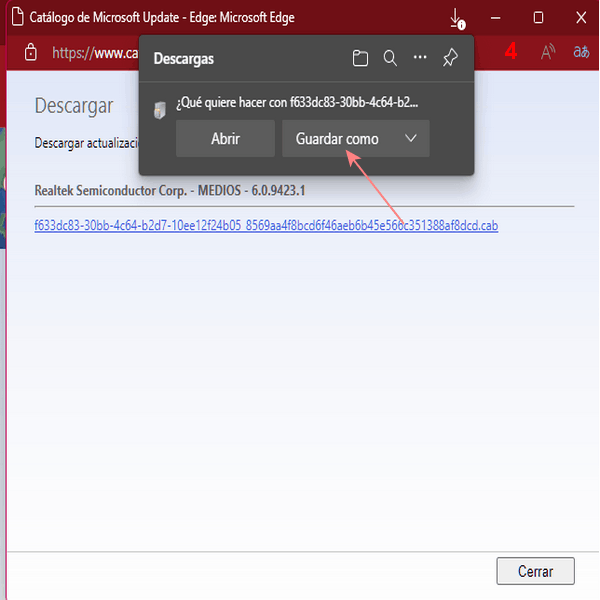Click the page icon in title bar
Viewport: 600px width, 600px height.
17,17
